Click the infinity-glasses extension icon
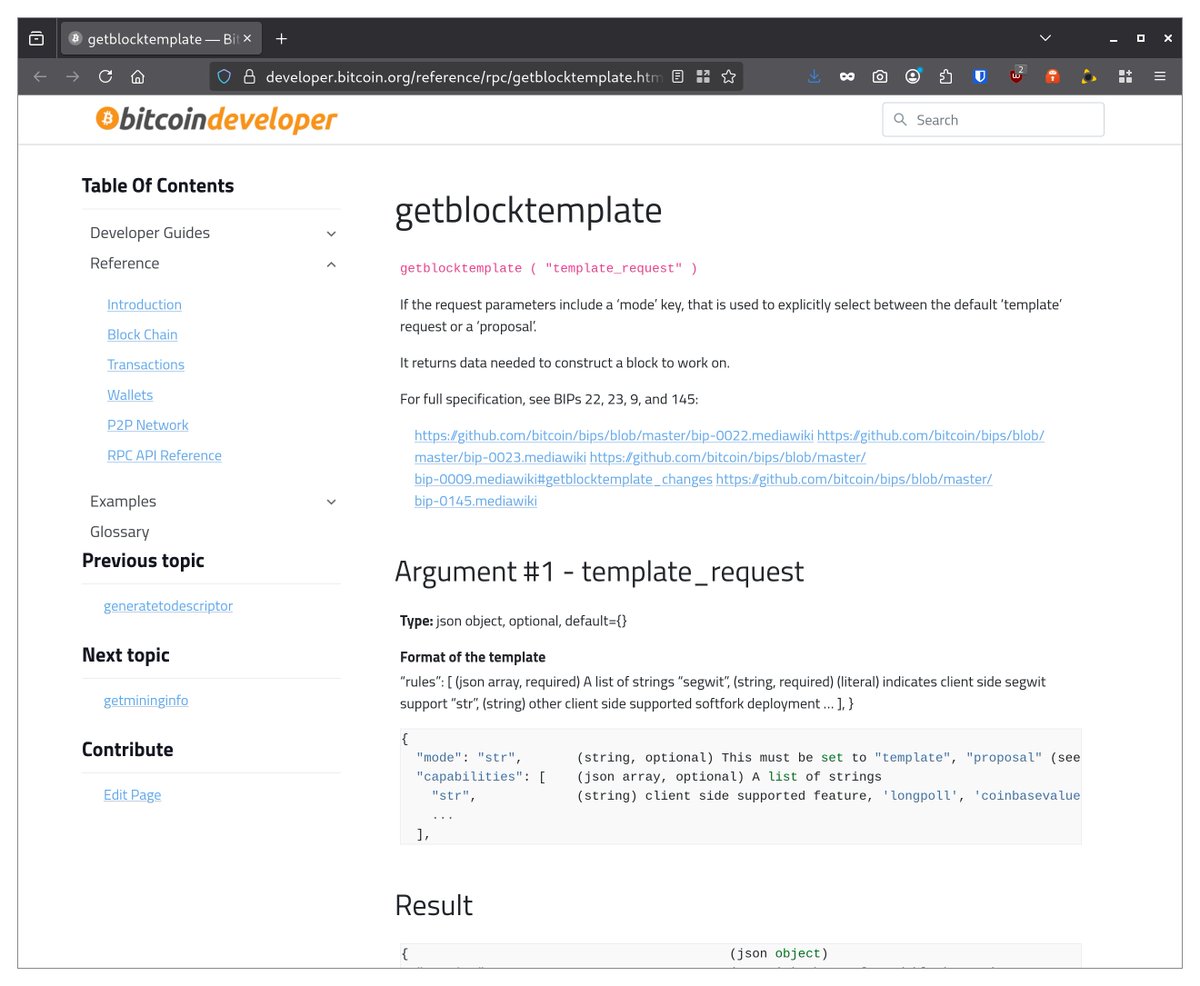Viewport: 1200px width, 986px height. click(847, 76)
